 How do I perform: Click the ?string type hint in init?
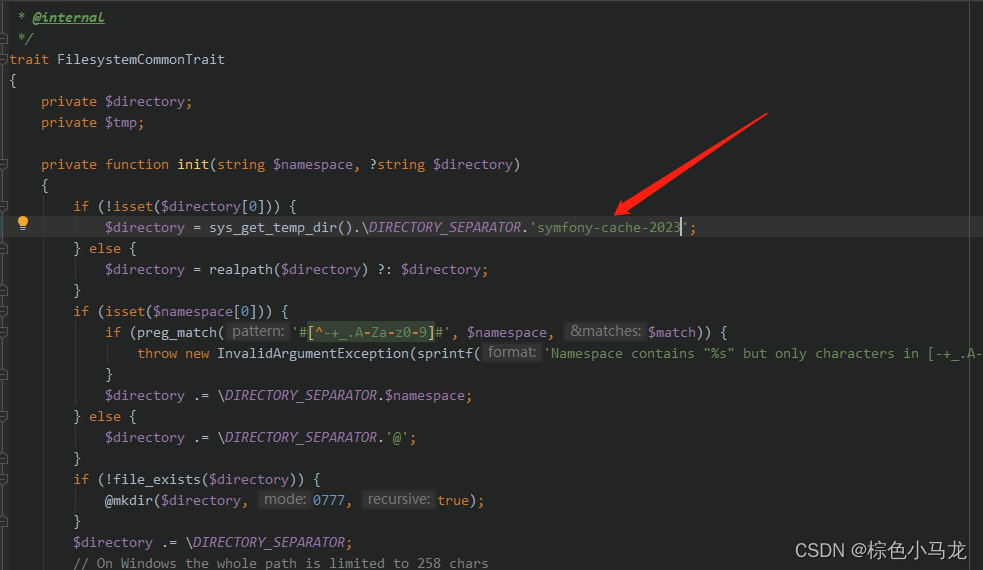(x=397, y=164)
